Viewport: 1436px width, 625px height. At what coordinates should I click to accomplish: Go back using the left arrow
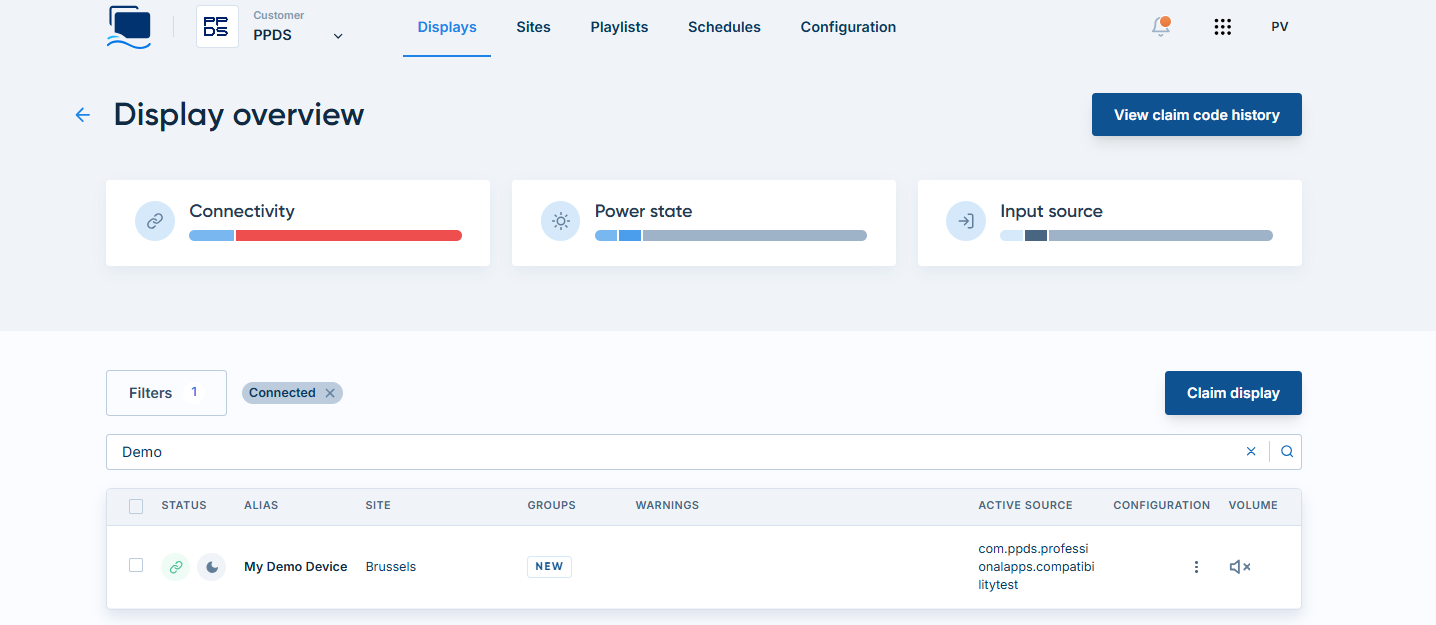pos(83,115)
